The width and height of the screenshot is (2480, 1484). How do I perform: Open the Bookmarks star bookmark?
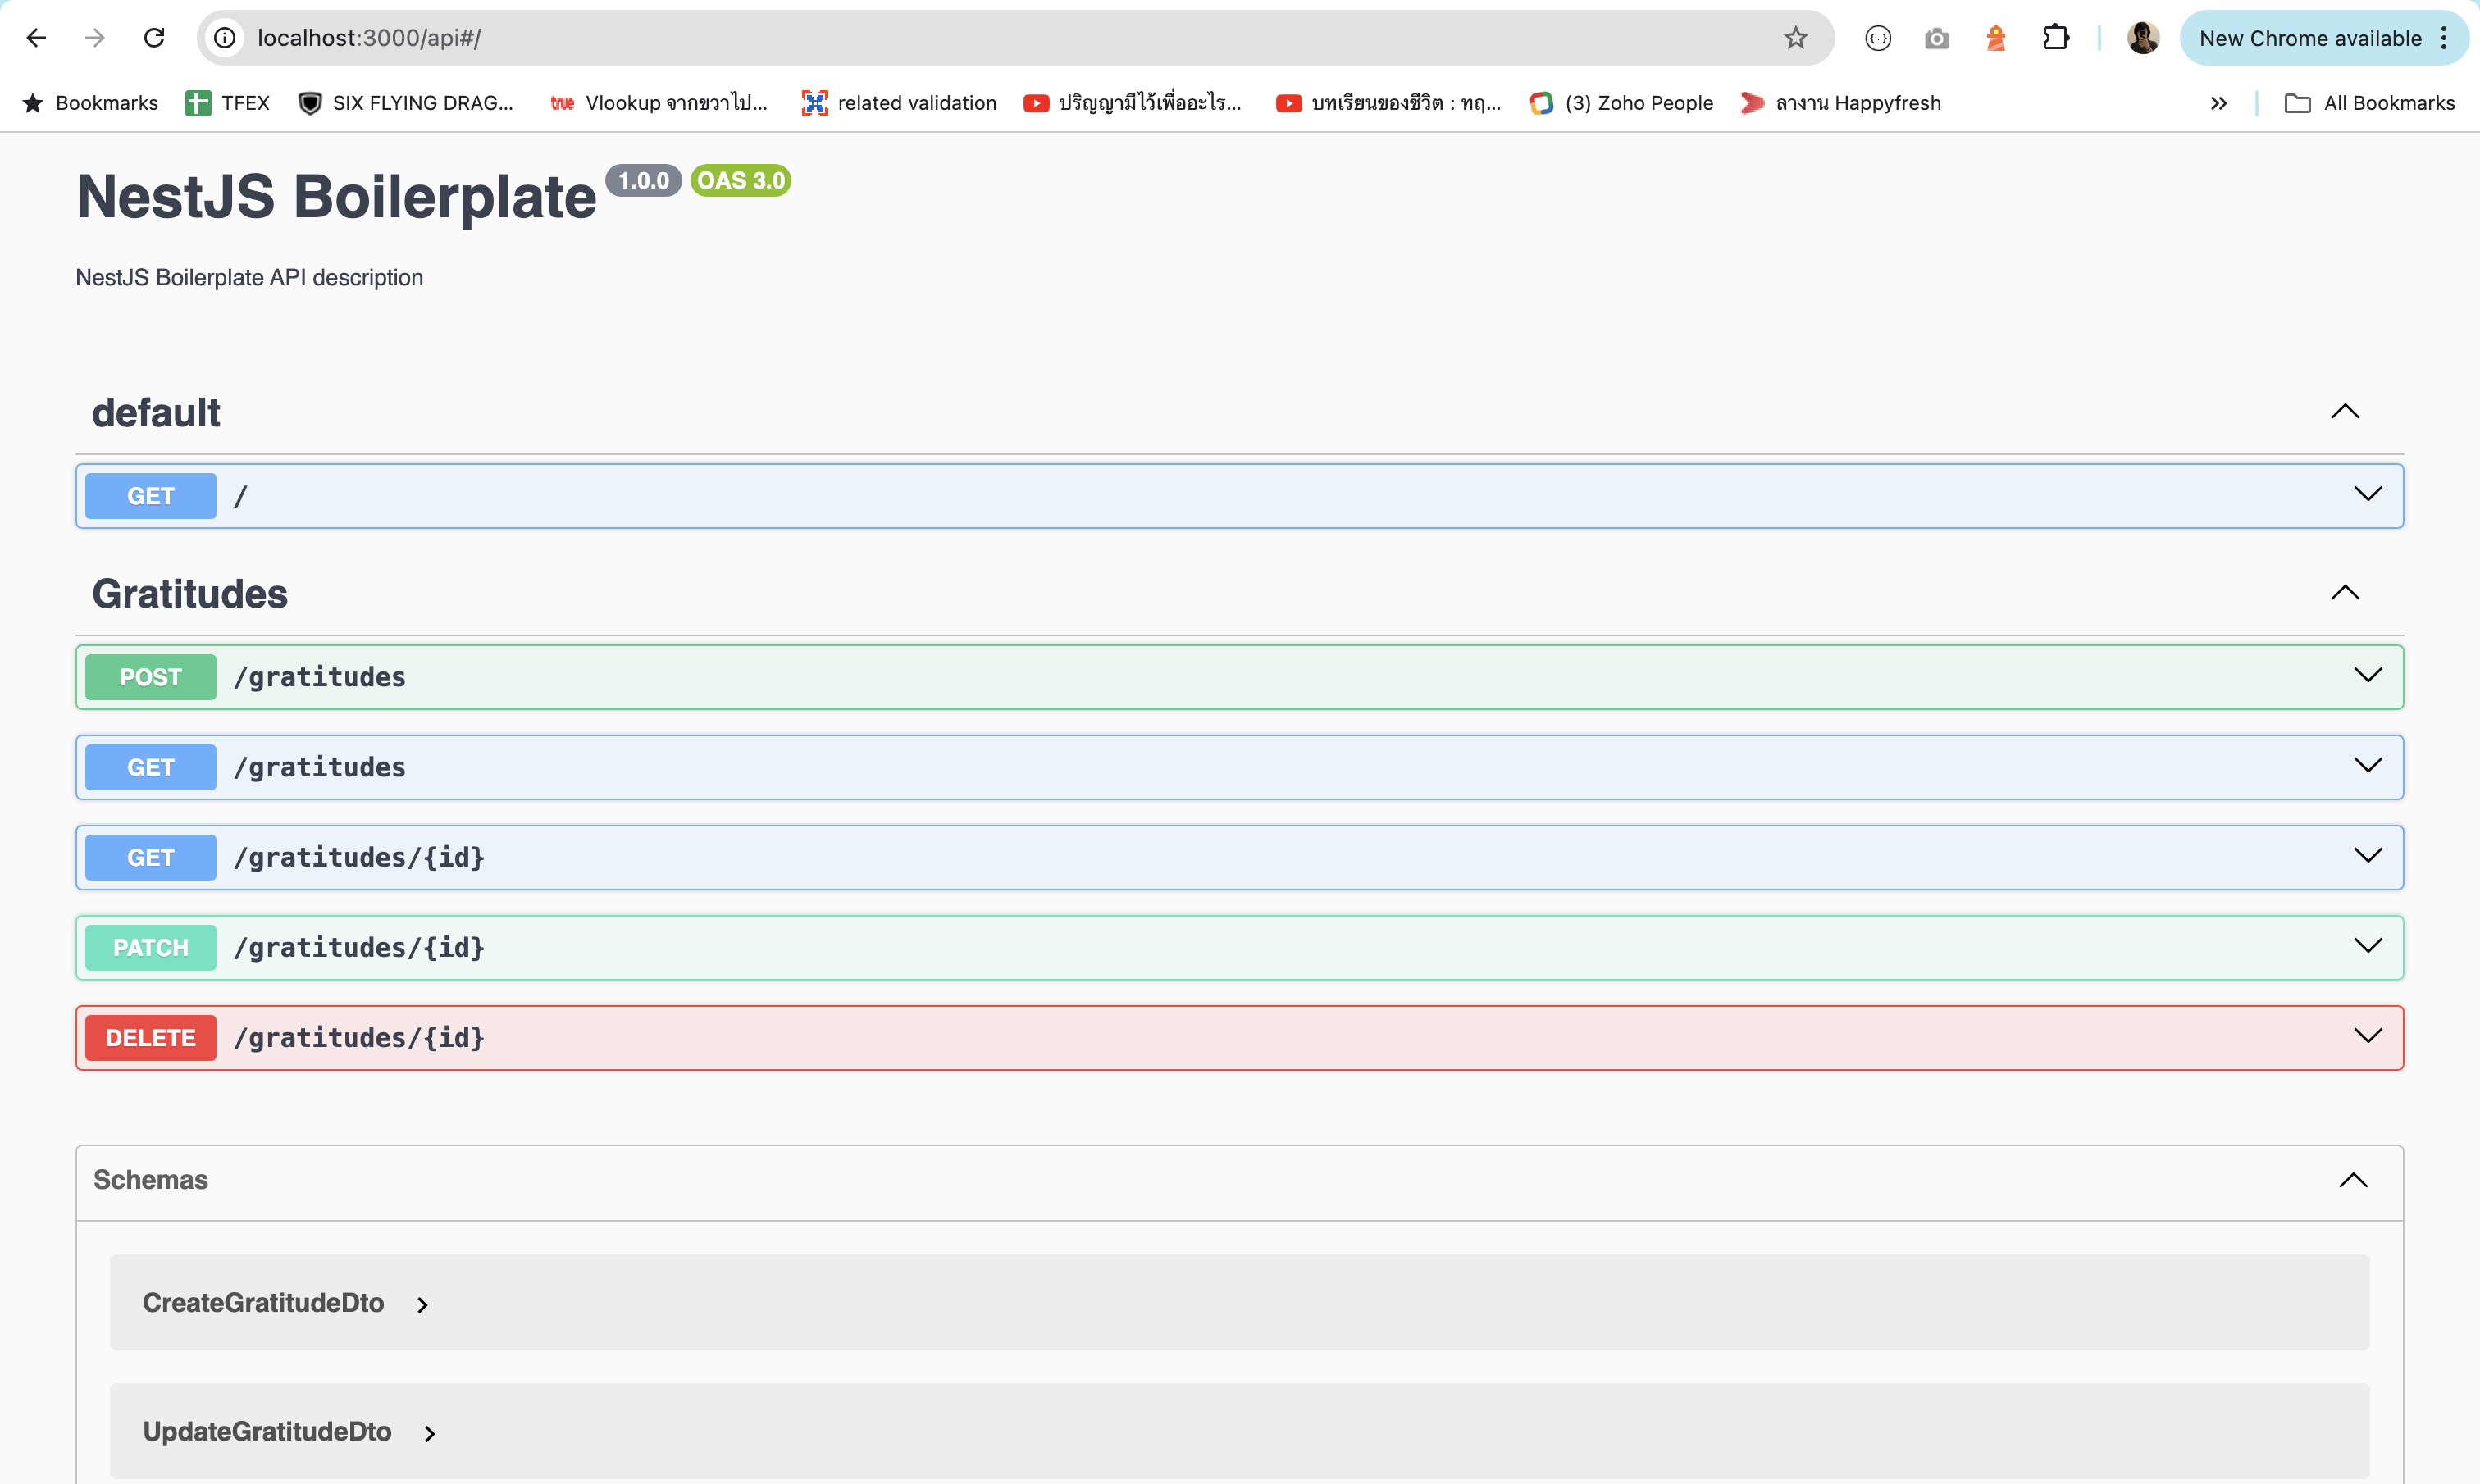pyautogui.click(x=90, y=103)
